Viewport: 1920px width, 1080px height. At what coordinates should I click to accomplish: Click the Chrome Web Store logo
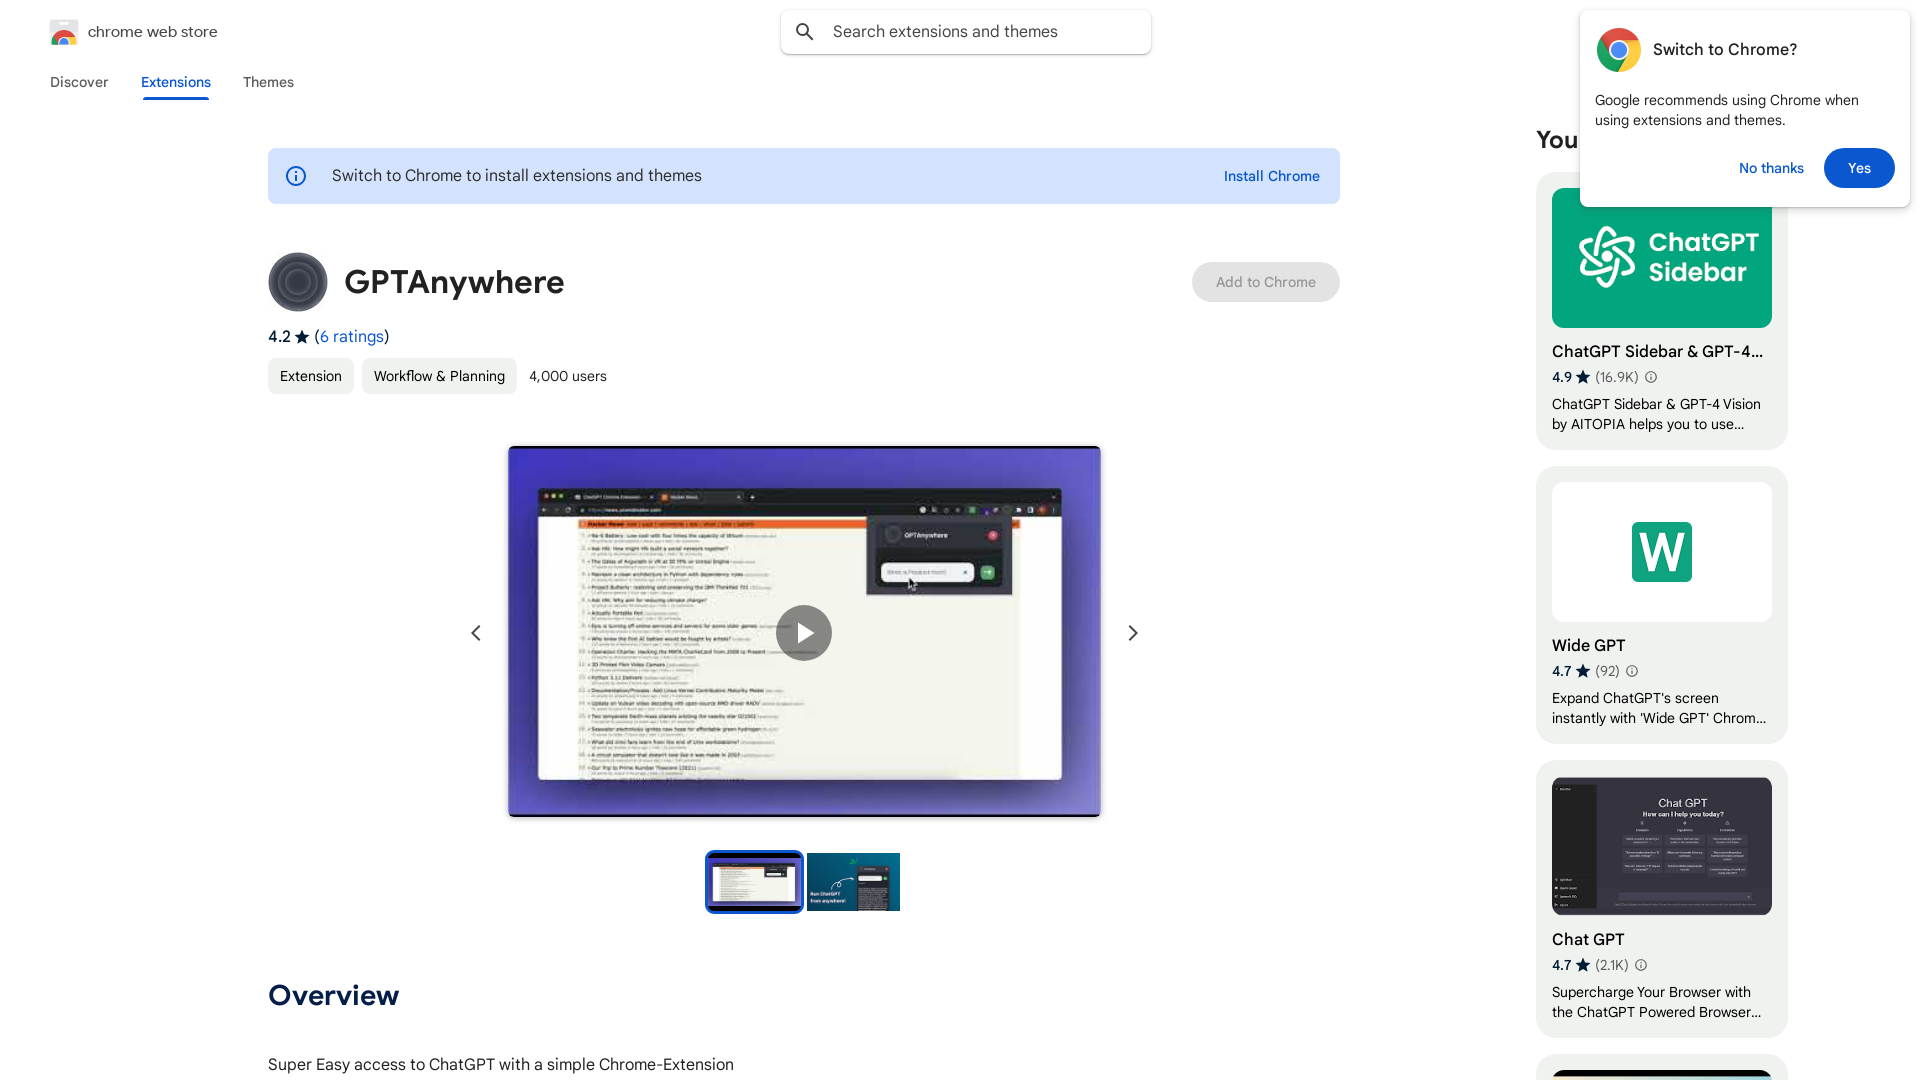click(64, 32)
